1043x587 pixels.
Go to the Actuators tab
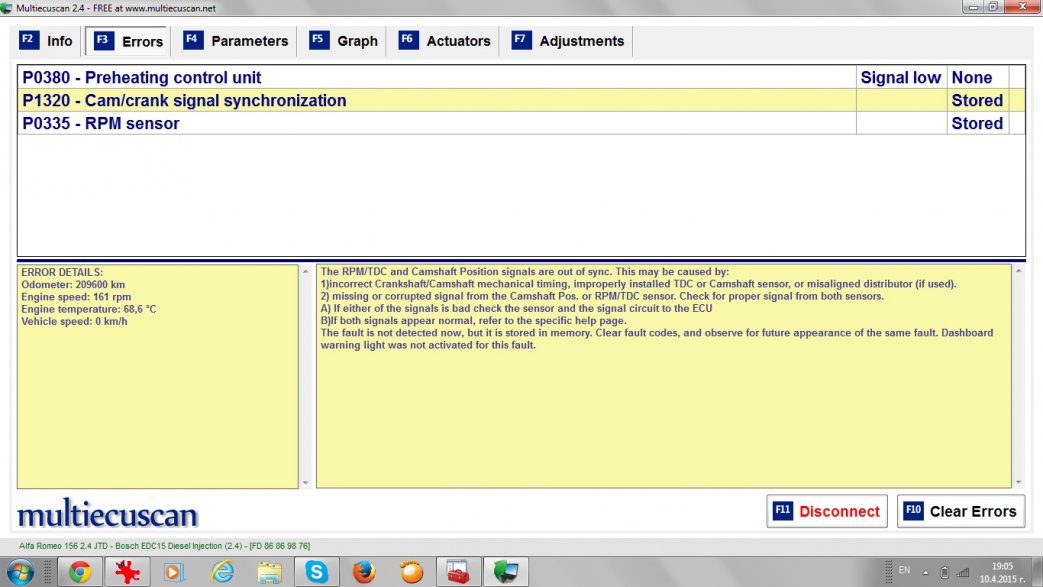coord(445,41)
